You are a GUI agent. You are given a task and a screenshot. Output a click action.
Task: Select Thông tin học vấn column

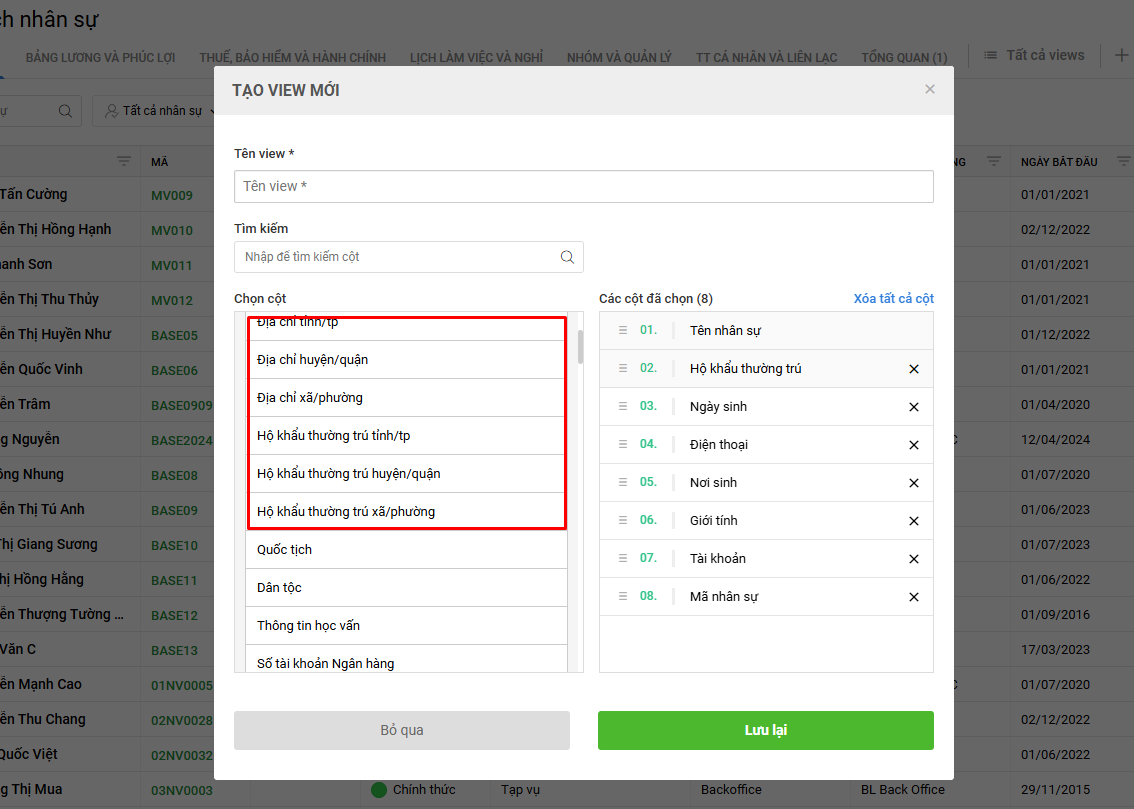tap(406, 625)
